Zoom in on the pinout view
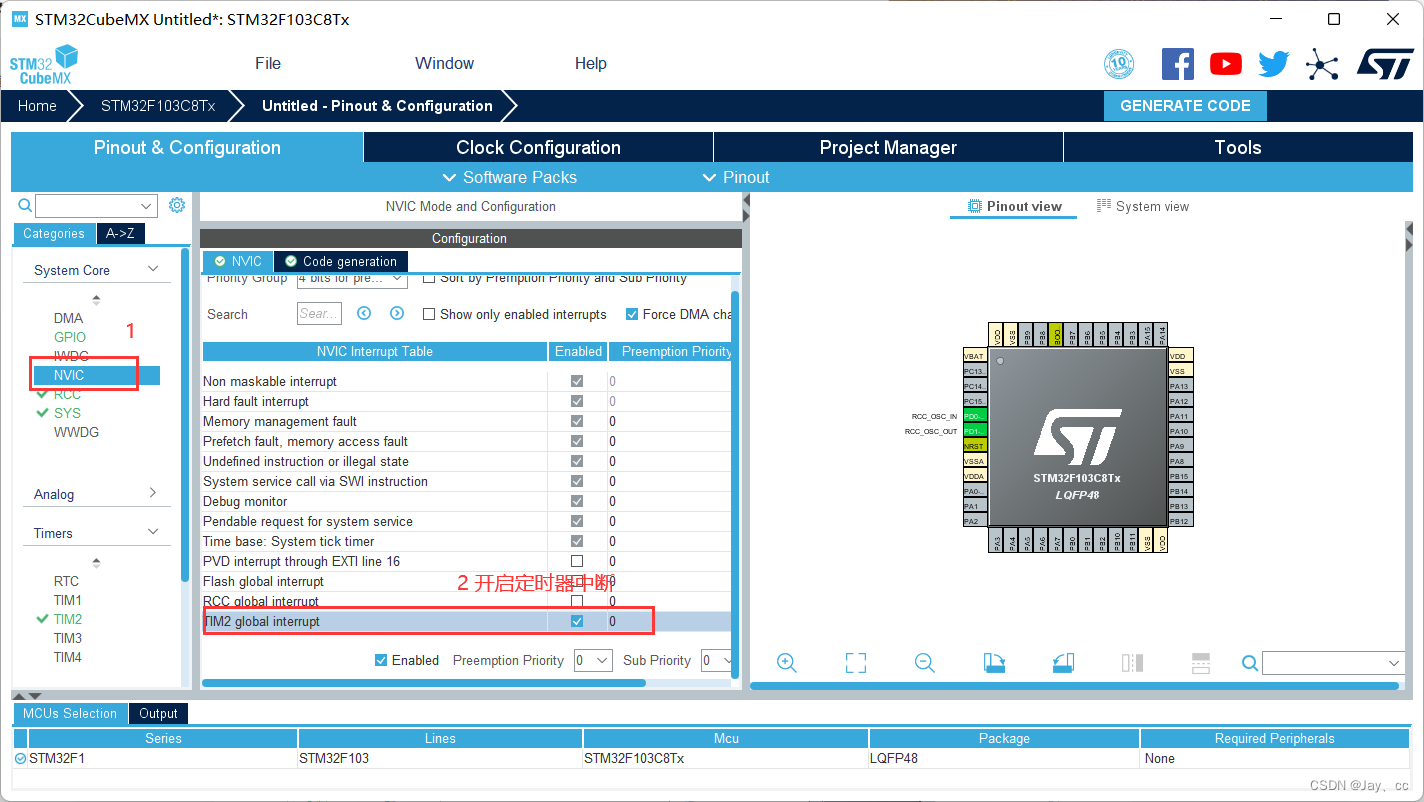 787,663
